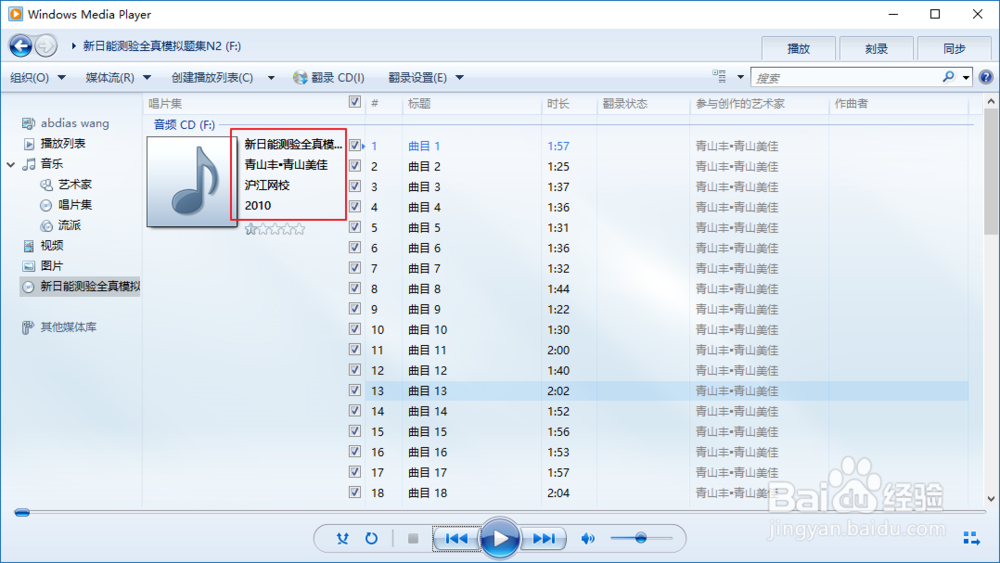Open the 翻录设置(E) dropdown menu
Image resolution: width=1000 pixels, height=563 pixels.
coord(425,77)
